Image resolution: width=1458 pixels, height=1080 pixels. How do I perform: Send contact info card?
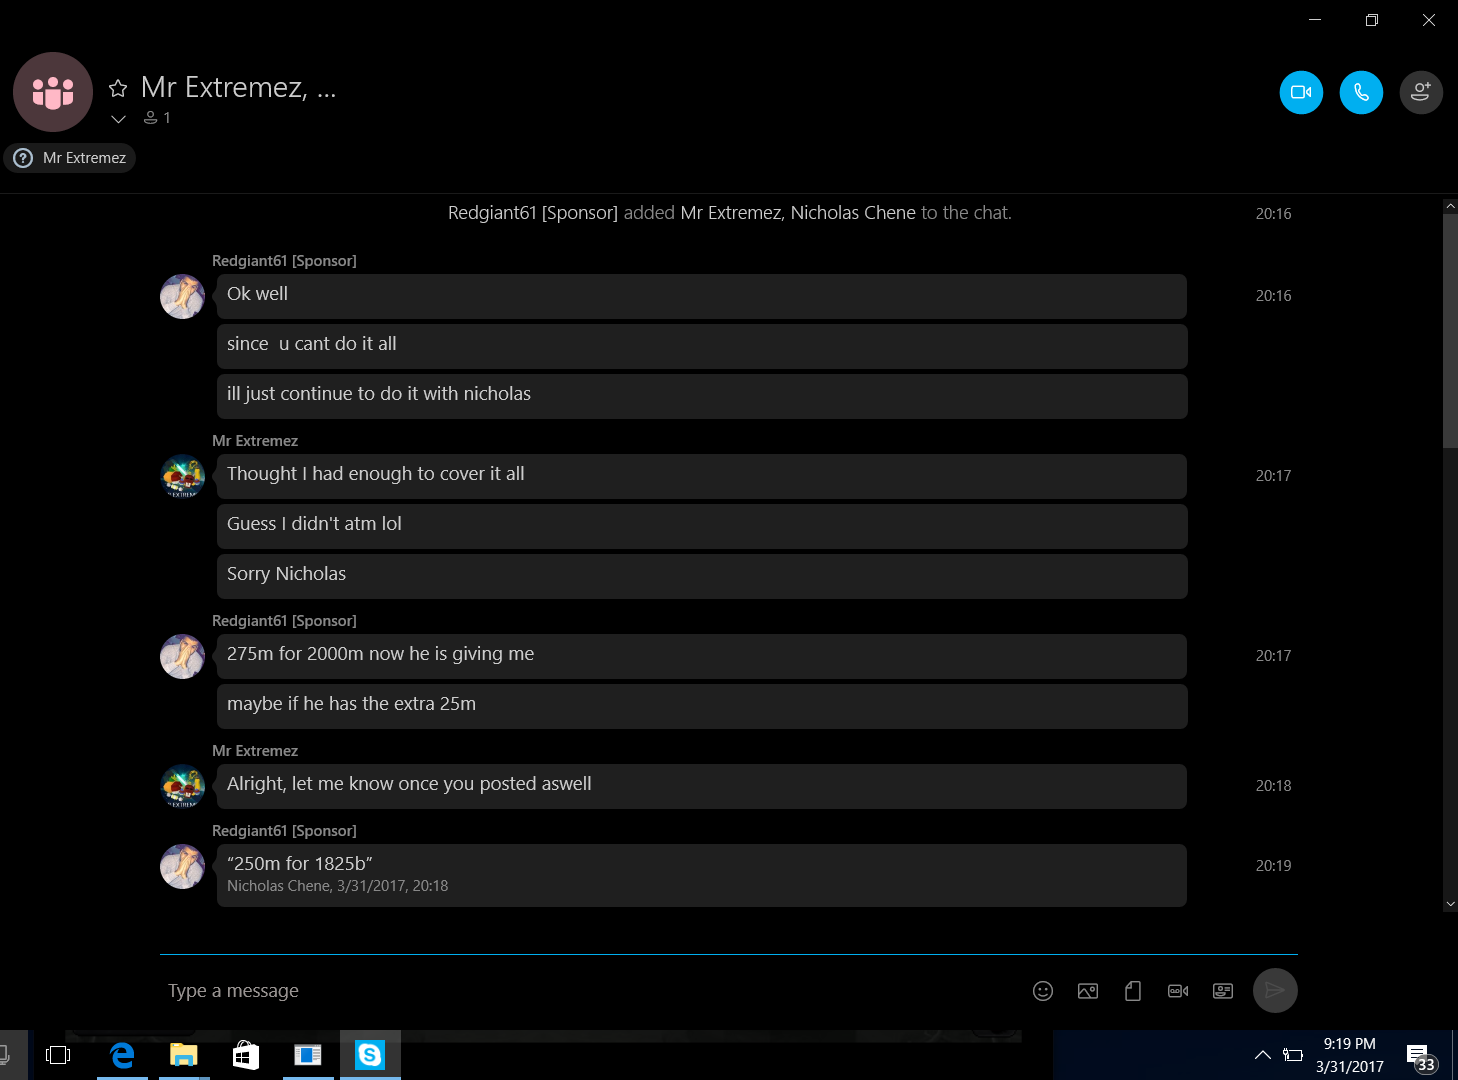pos(1223,991)
